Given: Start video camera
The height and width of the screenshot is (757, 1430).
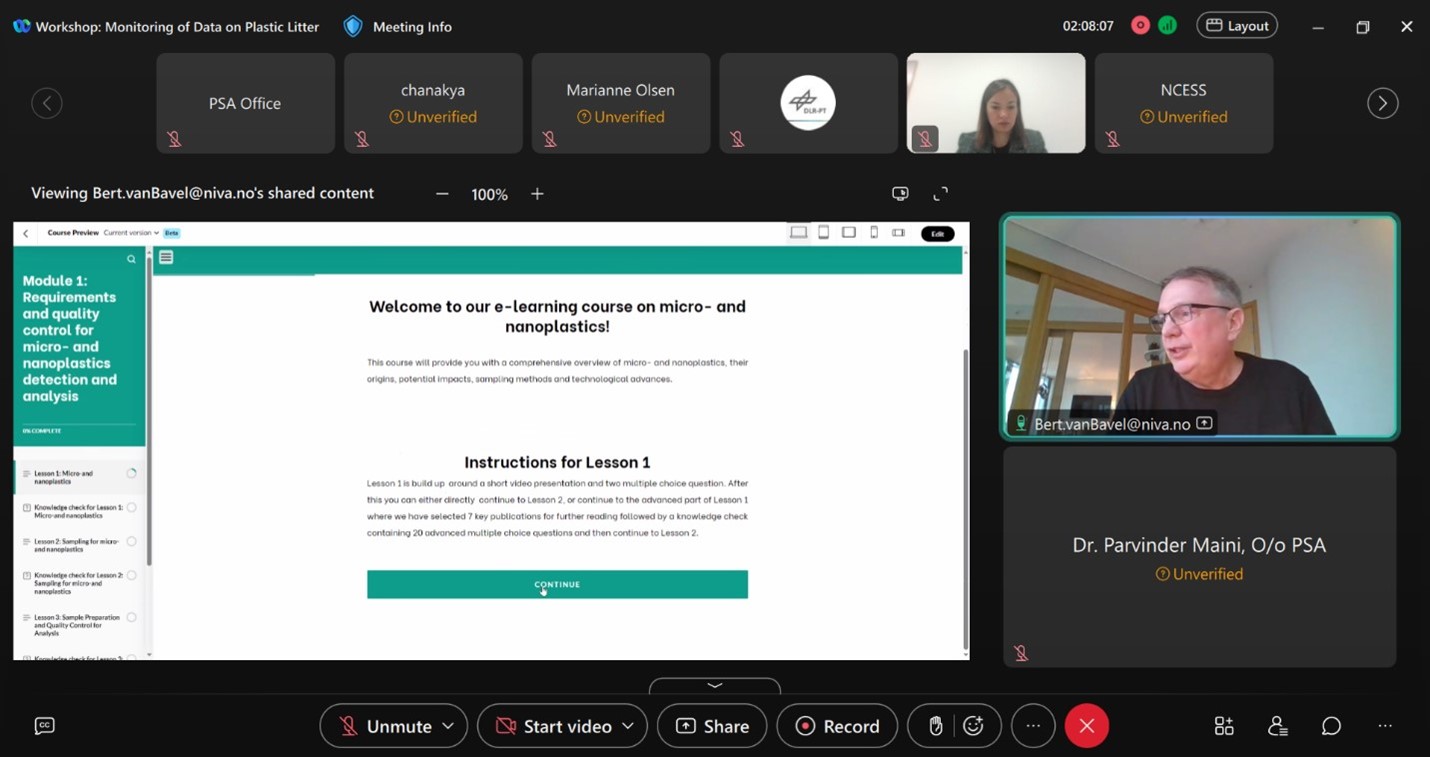Looking at the screenshot, I should [555, 726].
